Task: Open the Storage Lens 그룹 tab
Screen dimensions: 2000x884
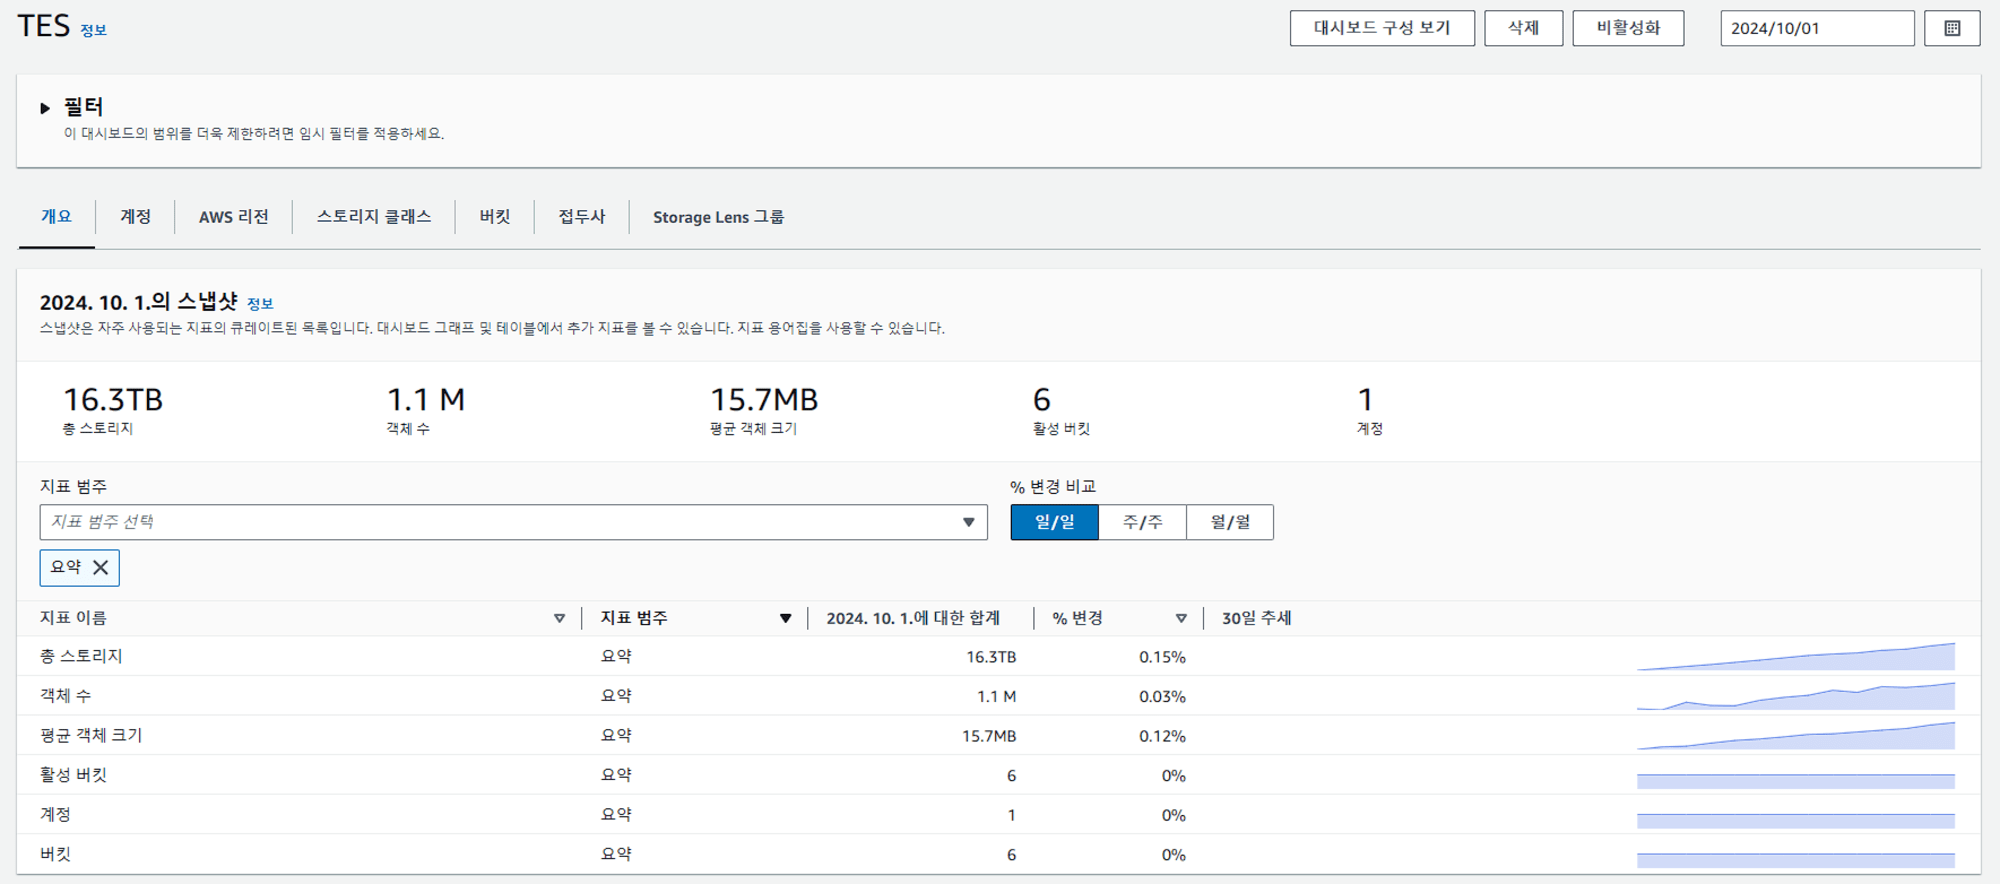Action: [x=718, y=217]
